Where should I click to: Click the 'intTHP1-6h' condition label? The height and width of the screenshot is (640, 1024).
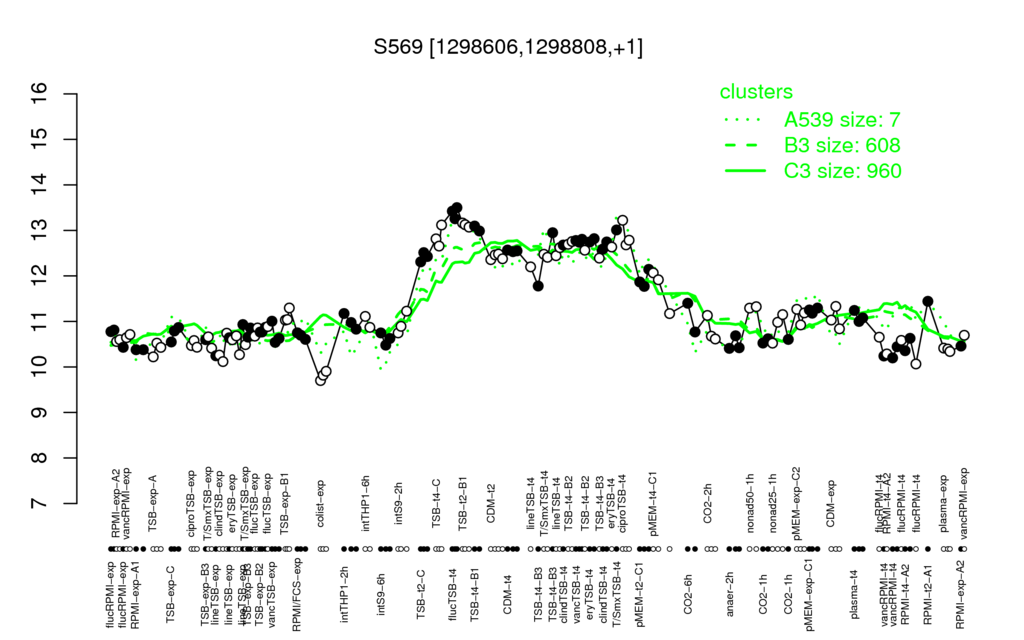pos(366,502)
